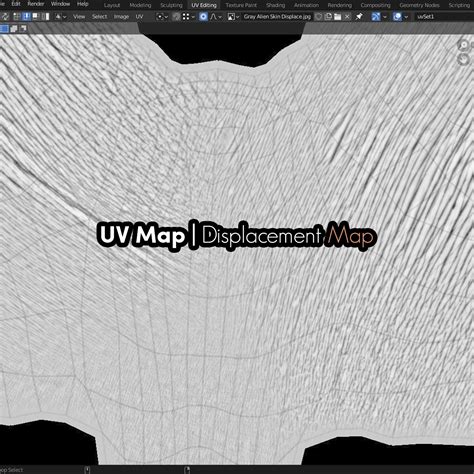This screenshot has width=474, height=474.
Task: Open the Shading workspace tab
Action: (x=275, y=5)
